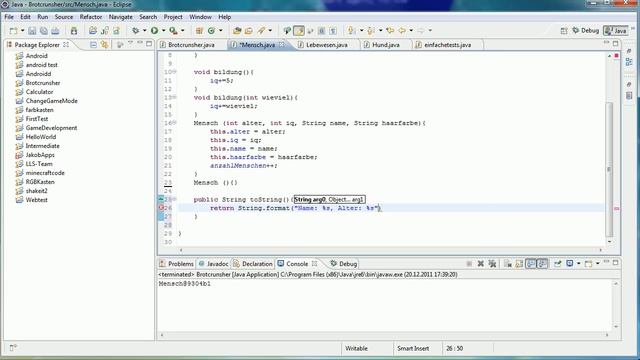Select the HelloWorld project

click(x=41, y=137)
